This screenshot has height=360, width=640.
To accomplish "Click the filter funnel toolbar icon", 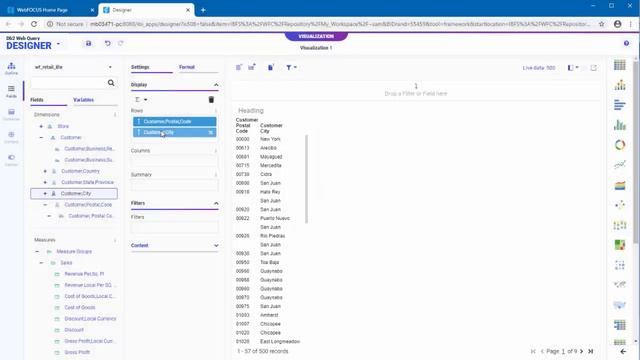I will point(289,67).
